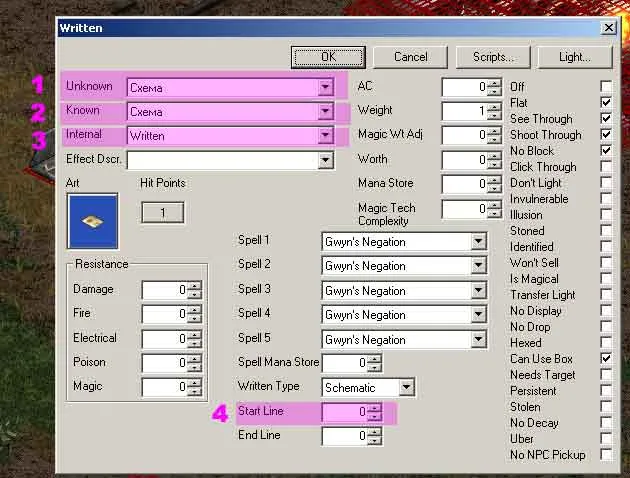Expand the Unknown name dropdown

325,87
